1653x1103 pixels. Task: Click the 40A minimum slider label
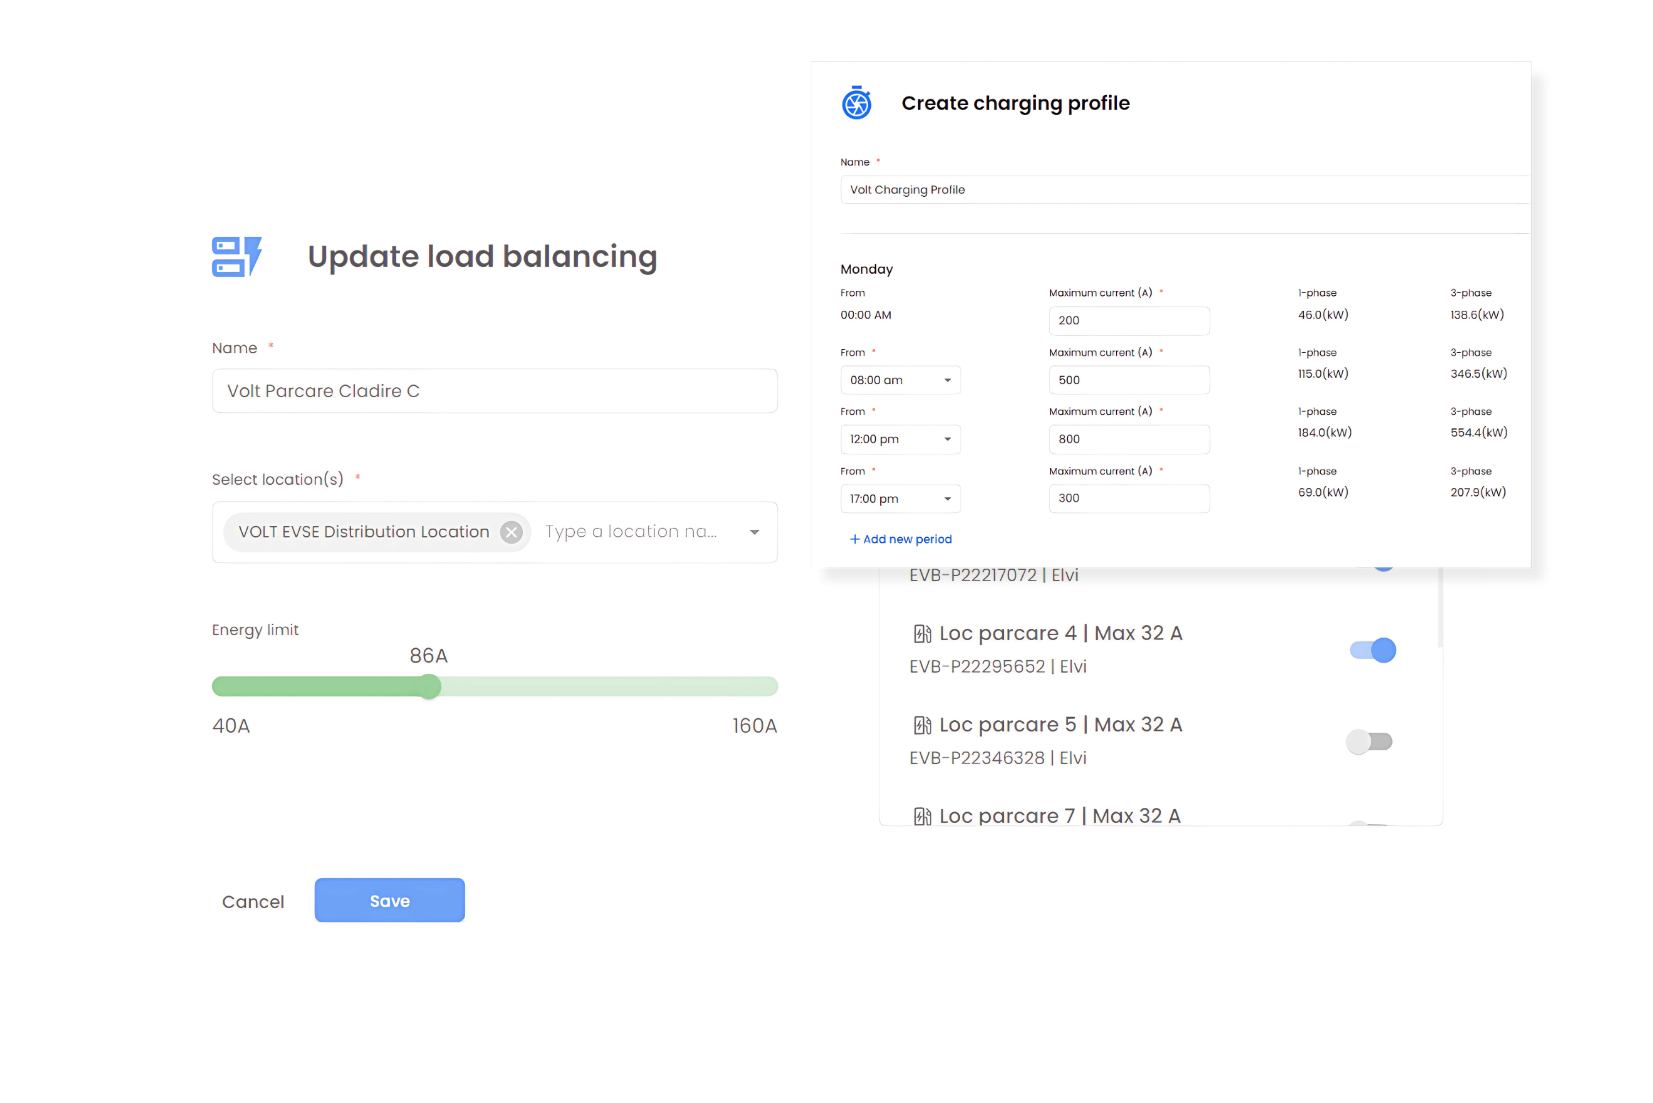point(231,726)
